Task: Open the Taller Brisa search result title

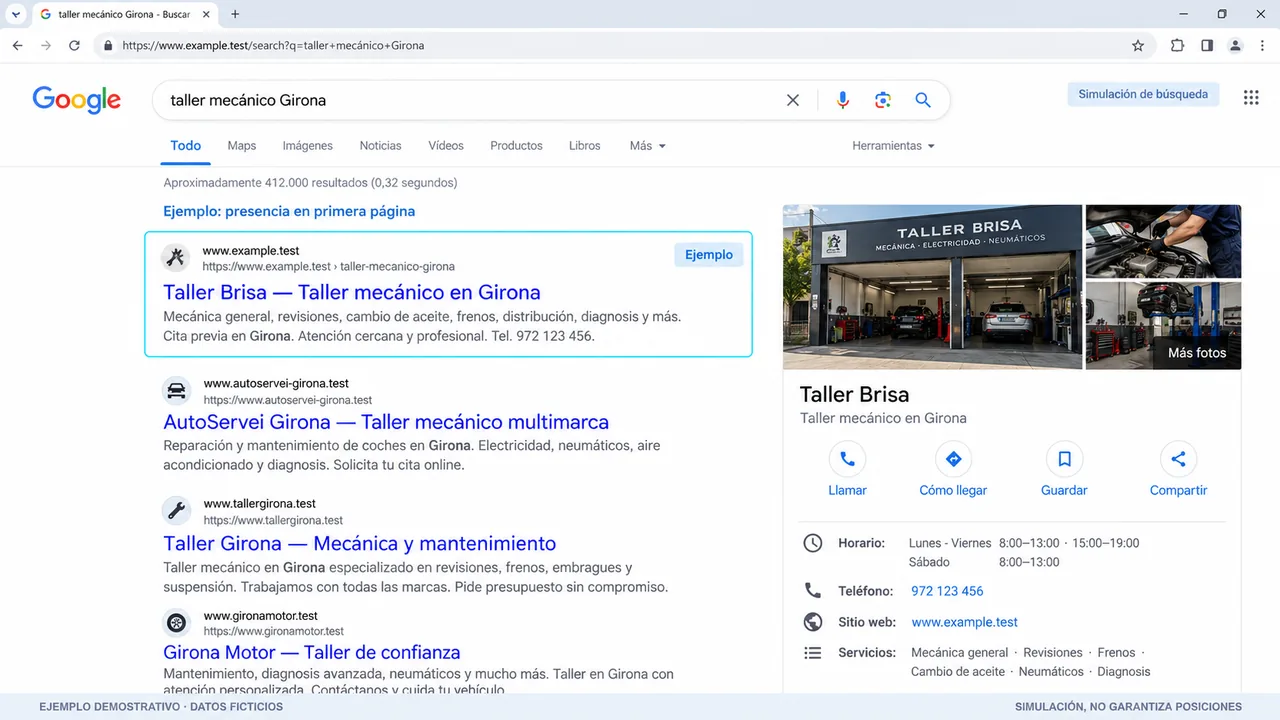Action: tap(352, 293)
